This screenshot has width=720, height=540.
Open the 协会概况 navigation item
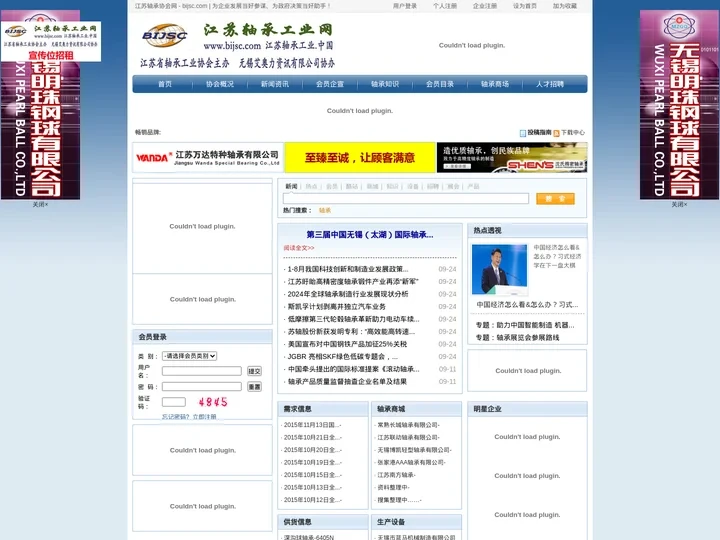[x=220, y=84]
